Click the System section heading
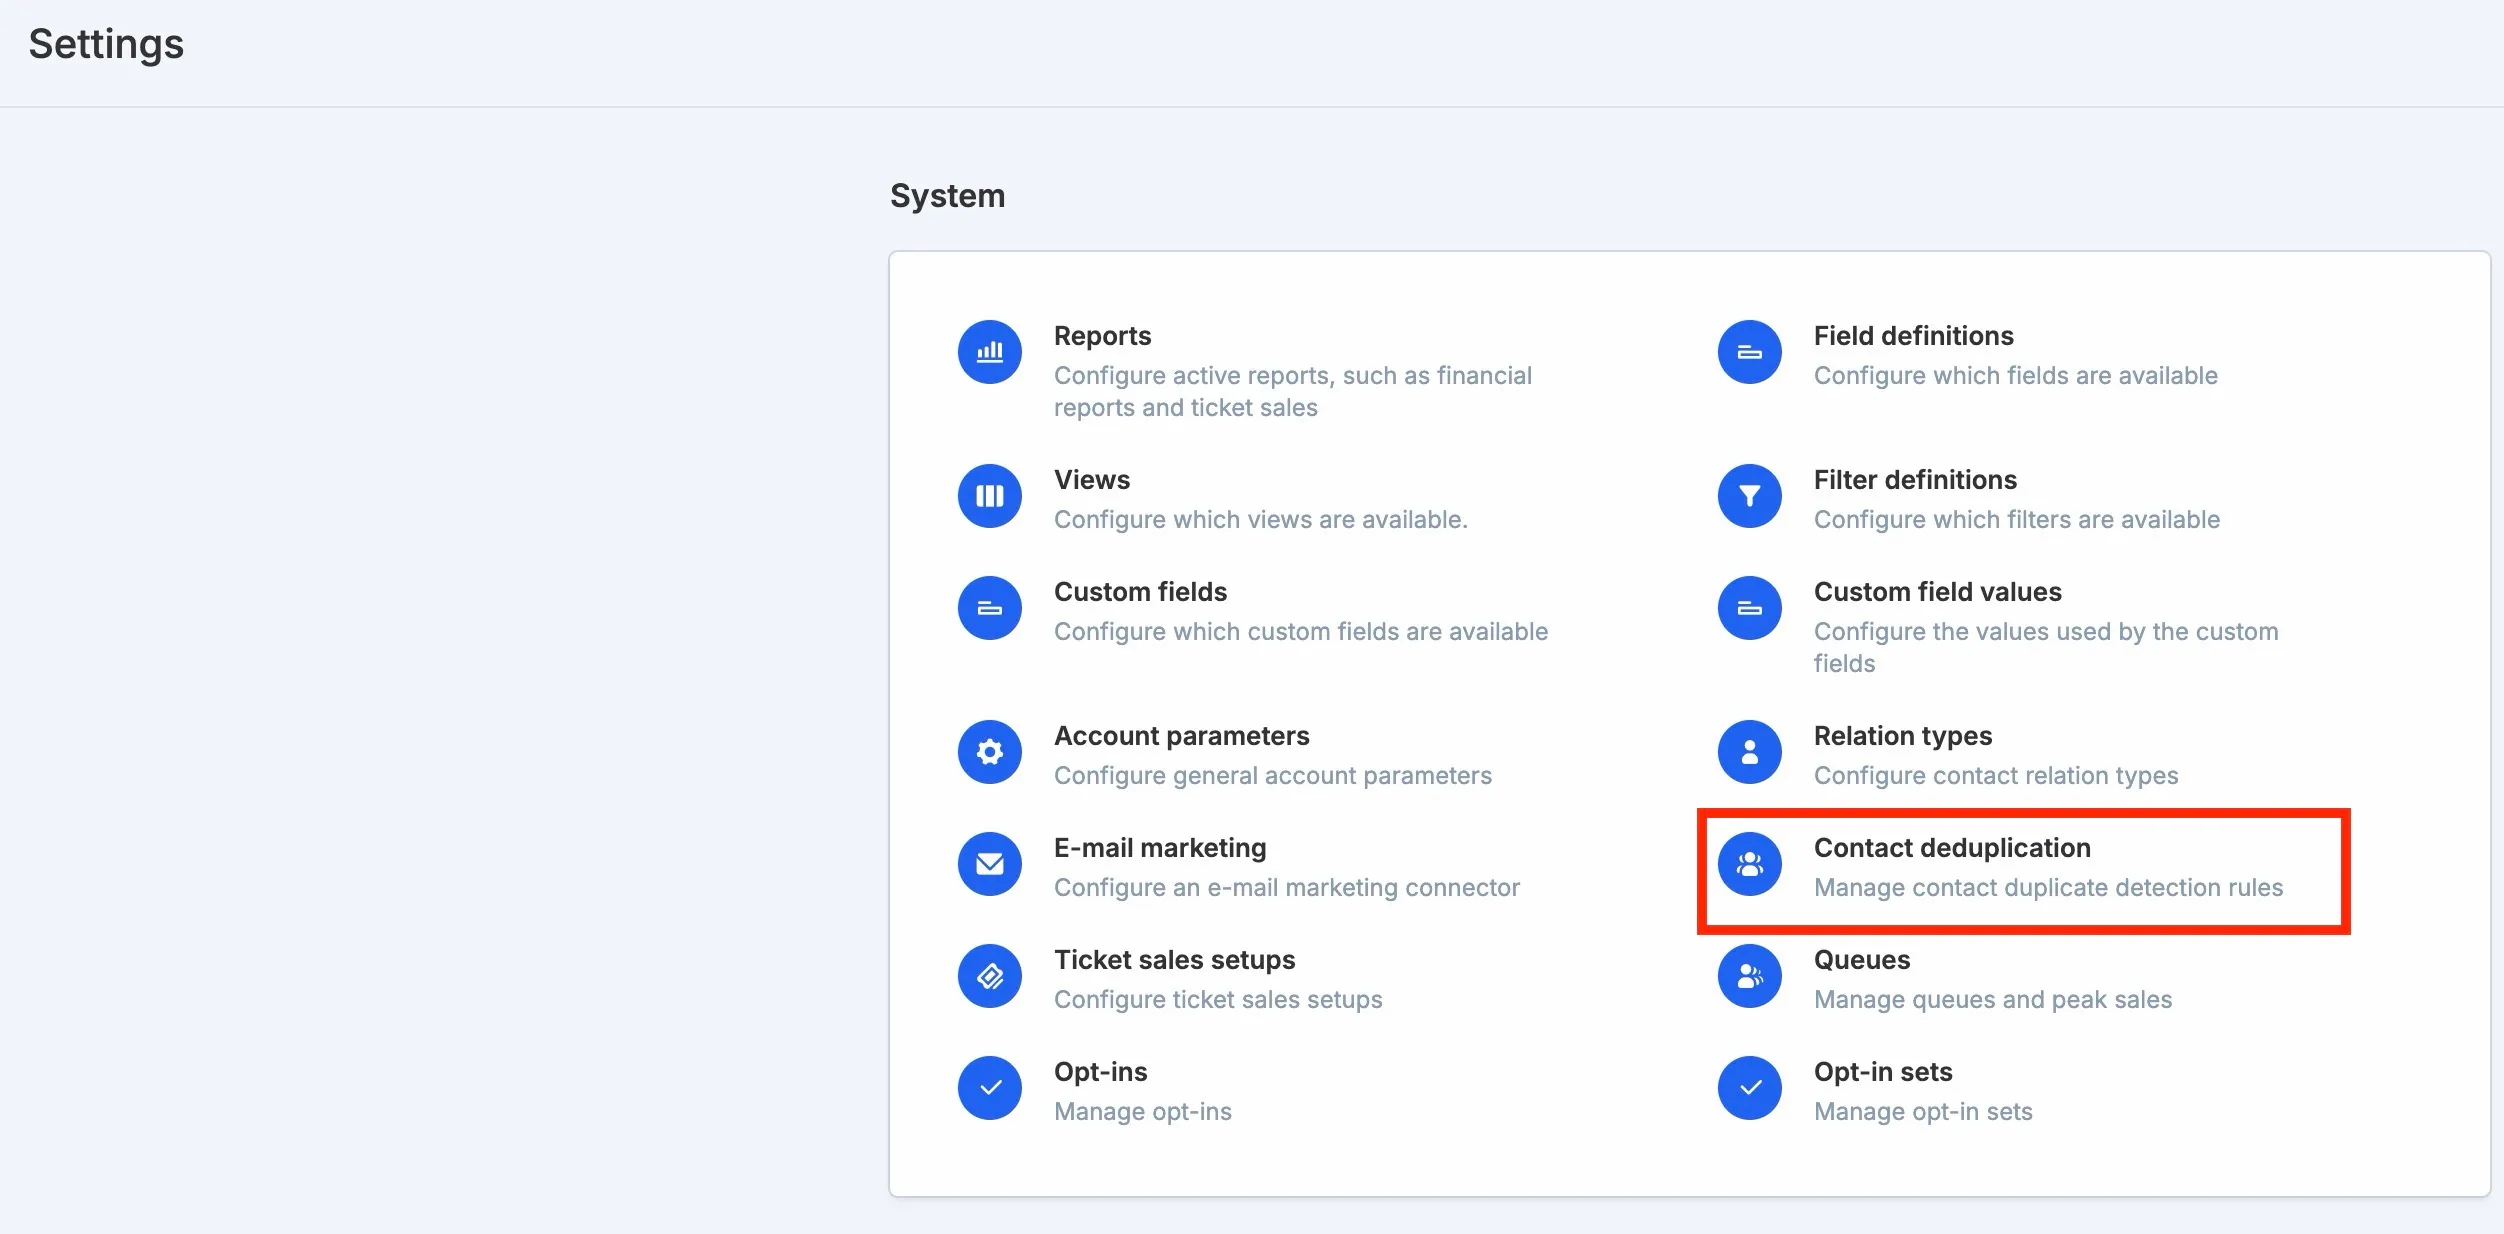The image size is (2504, 1234). point(947,196)
